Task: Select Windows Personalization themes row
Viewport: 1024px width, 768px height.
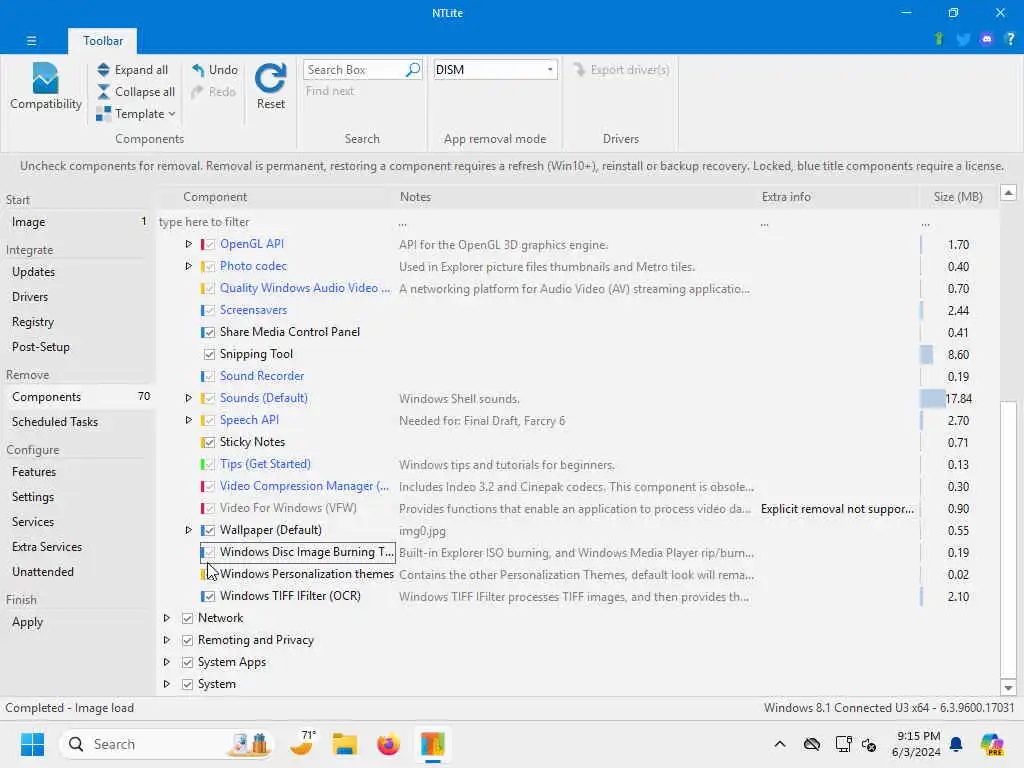Action: [579, 574]
